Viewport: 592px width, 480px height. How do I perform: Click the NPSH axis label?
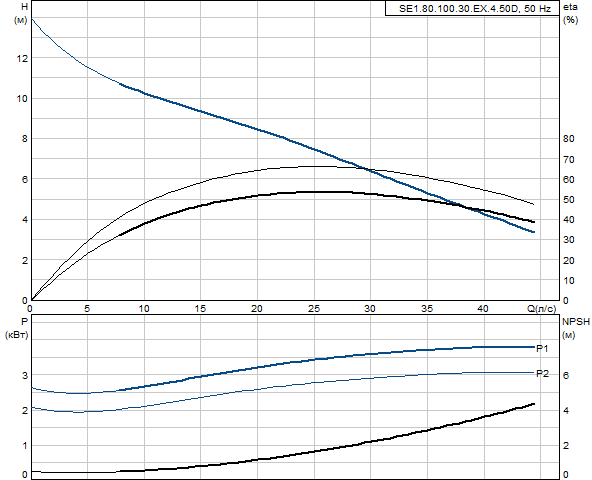point(576,321)
